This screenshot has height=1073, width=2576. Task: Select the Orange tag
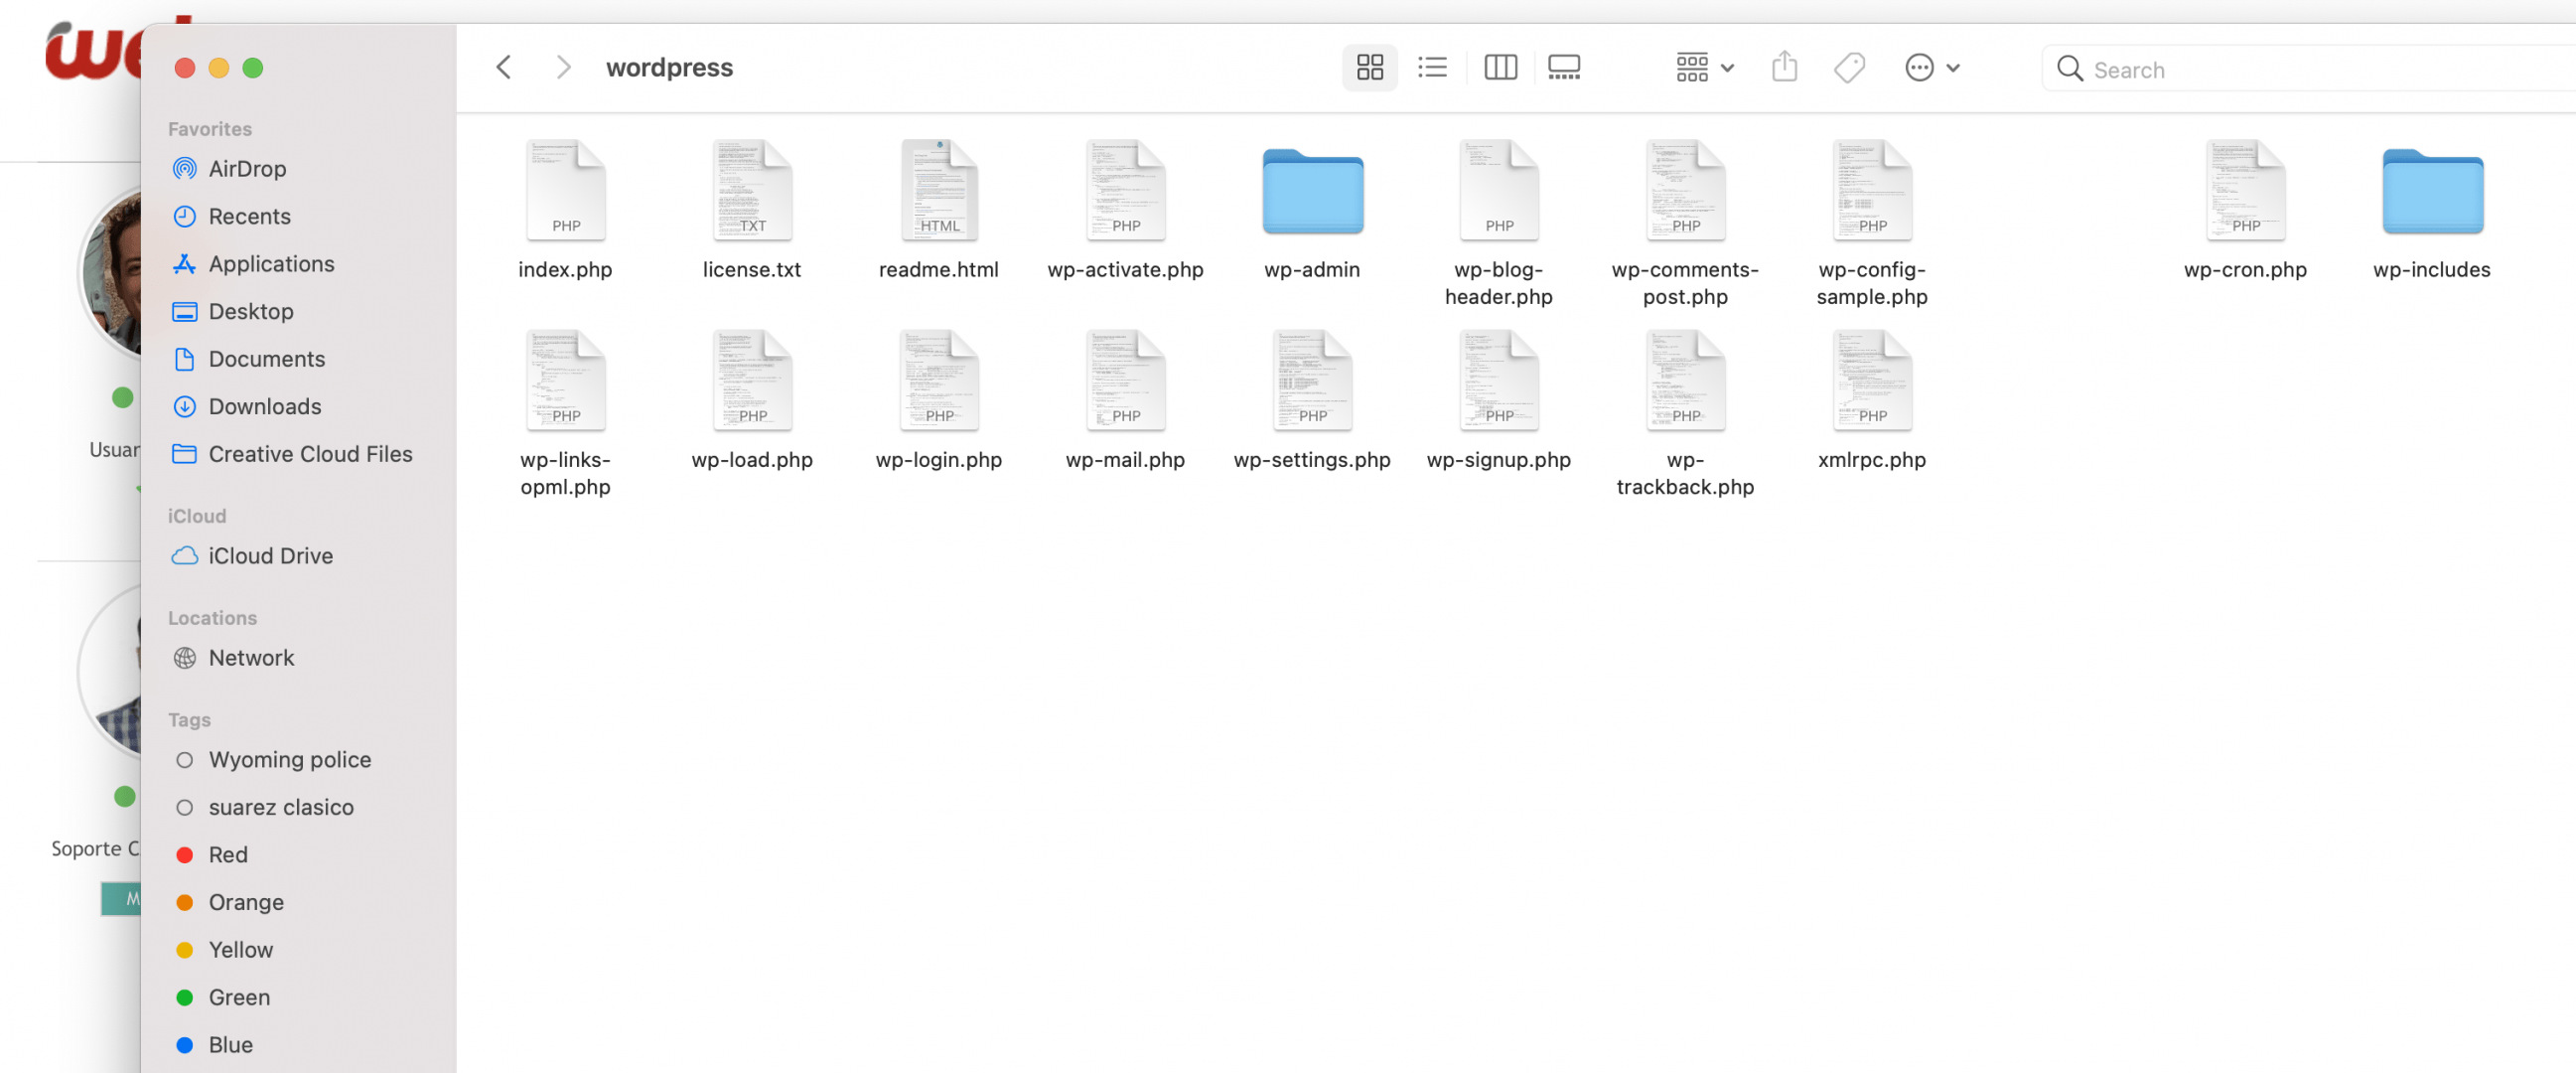click(x=300, y=903)
